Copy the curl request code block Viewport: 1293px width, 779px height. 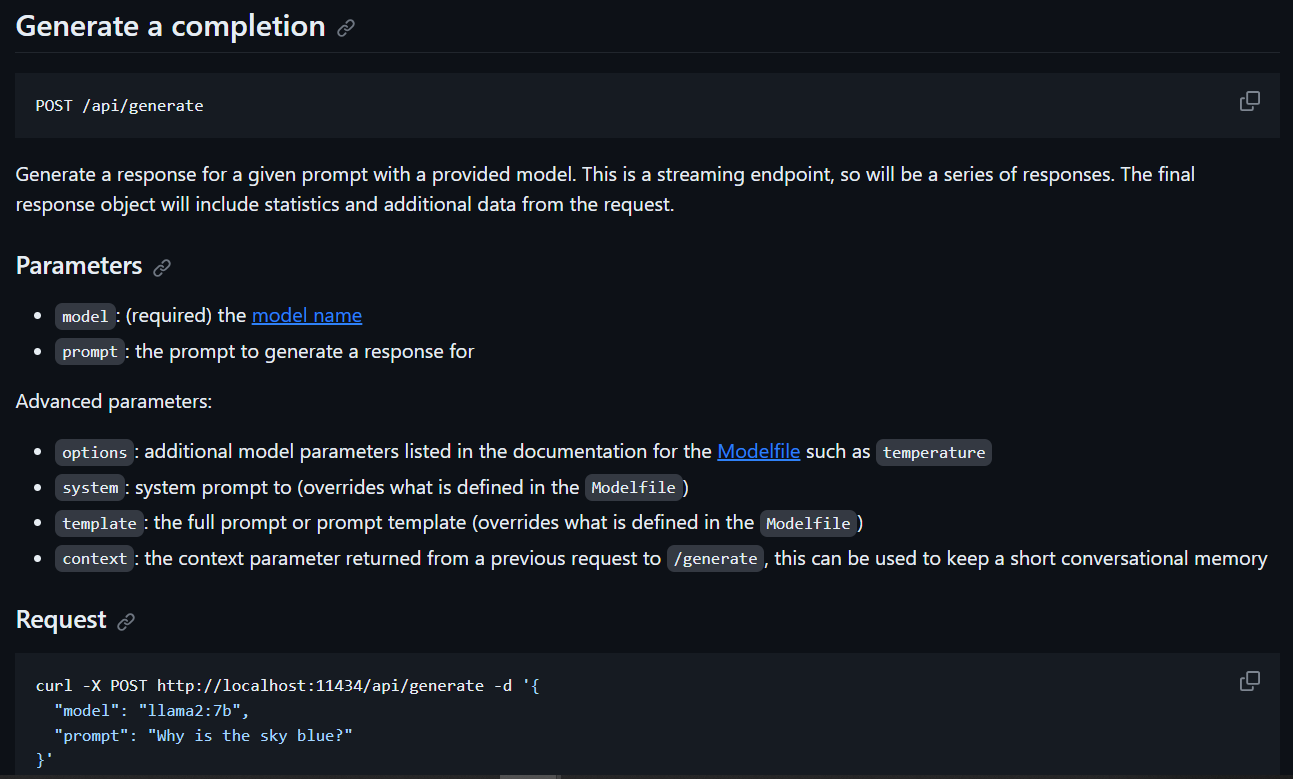(1249, 681)
